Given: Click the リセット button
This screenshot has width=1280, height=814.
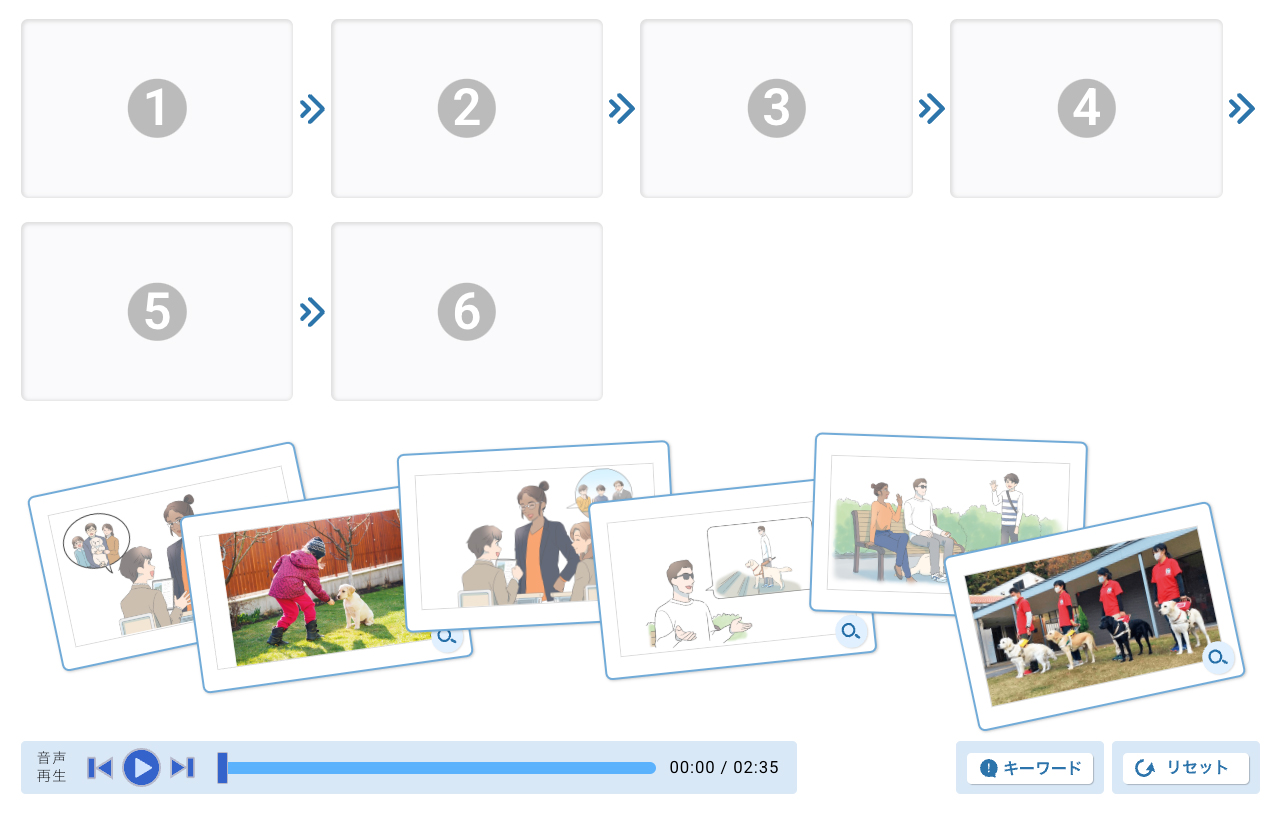Looking at the screenshot, I should tap(1186, 768).
